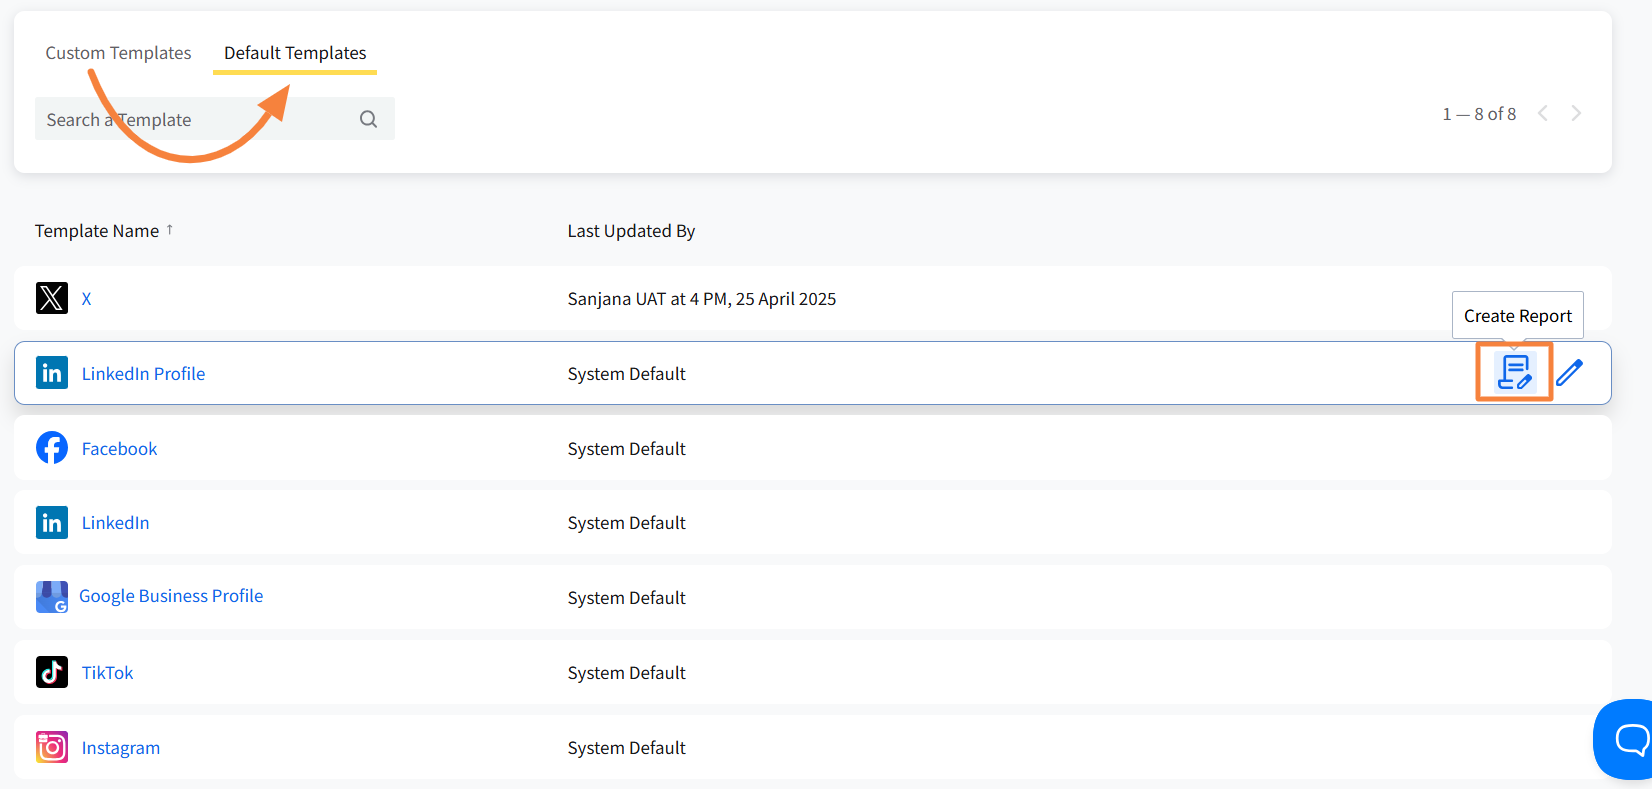Go to the previous page of templates

tap(1543, 113)
